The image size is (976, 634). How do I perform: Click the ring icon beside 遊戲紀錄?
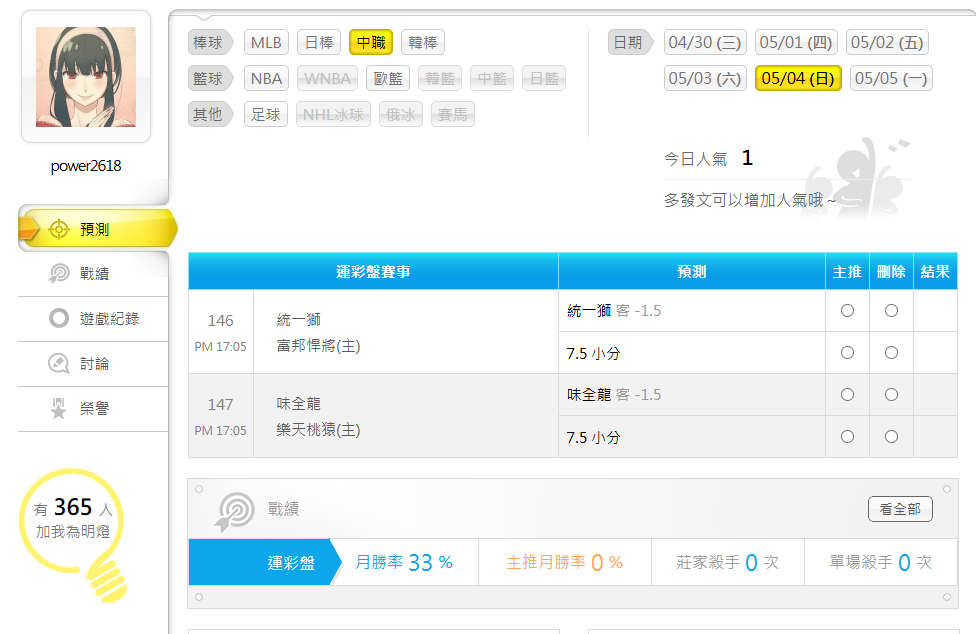coord(59,319)
